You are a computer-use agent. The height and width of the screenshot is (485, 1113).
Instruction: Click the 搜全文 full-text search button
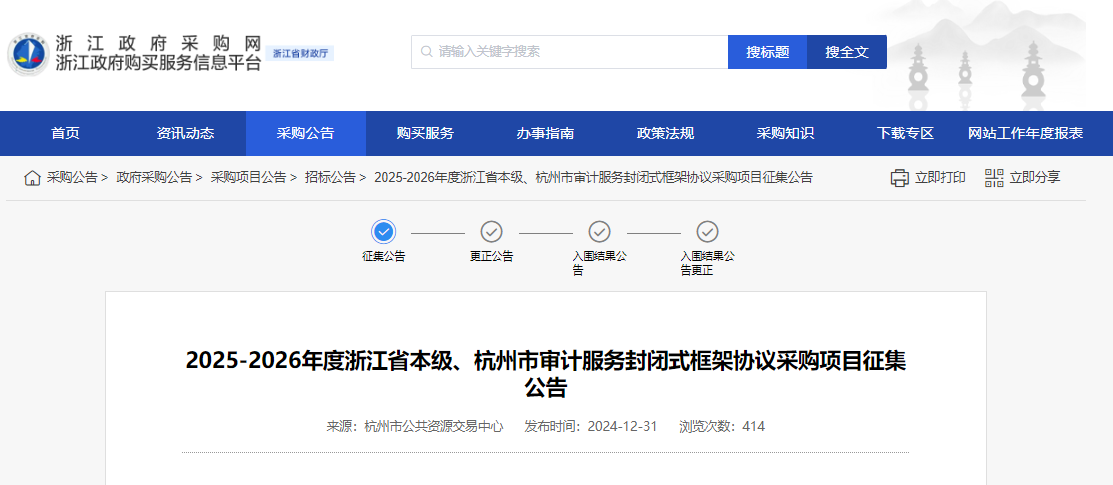[847, 52]
